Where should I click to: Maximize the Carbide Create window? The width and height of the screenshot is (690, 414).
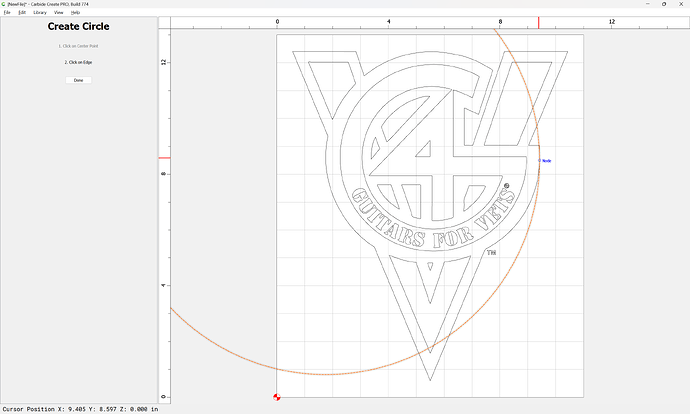click(x=664, y=4)
